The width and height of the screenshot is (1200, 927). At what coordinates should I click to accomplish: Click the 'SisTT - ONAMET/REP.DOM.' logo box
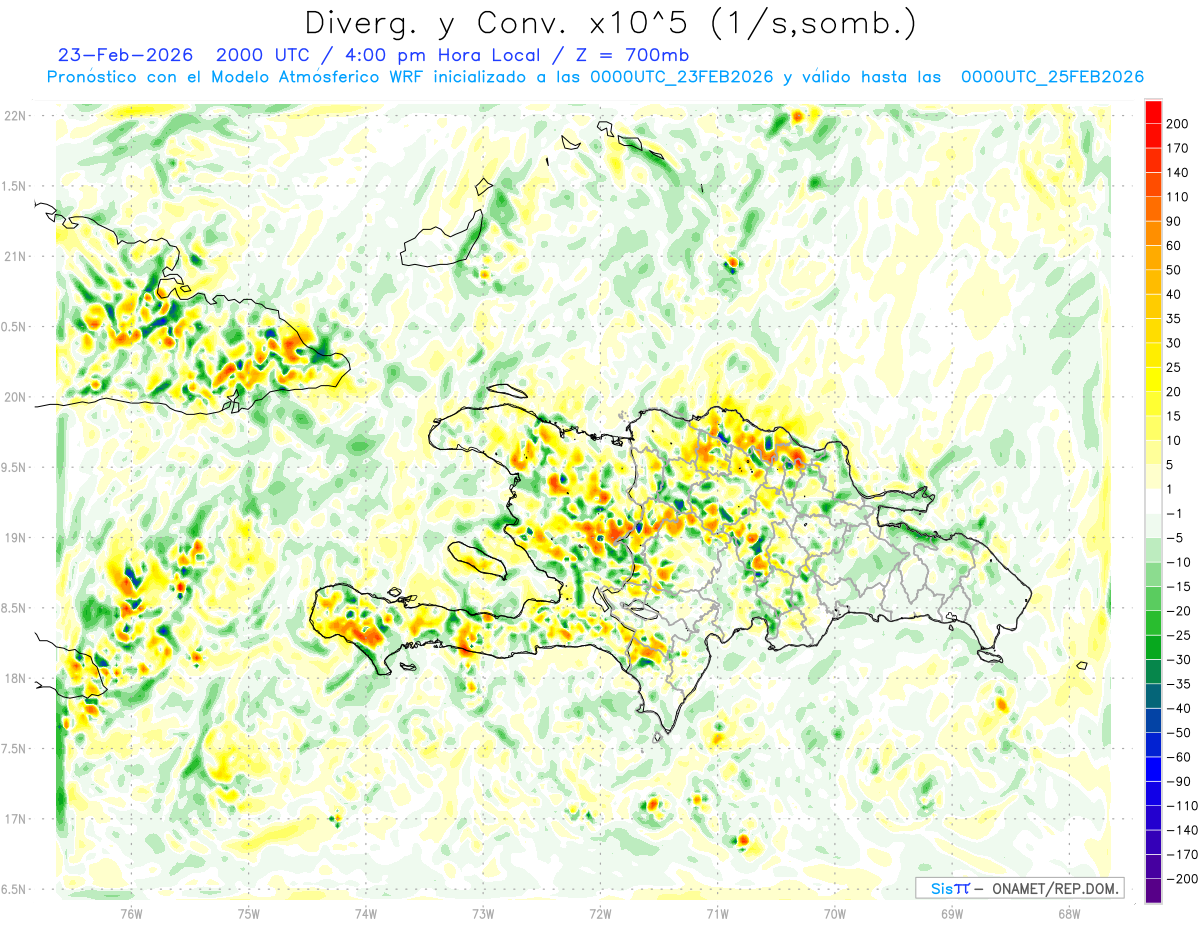1019,888
